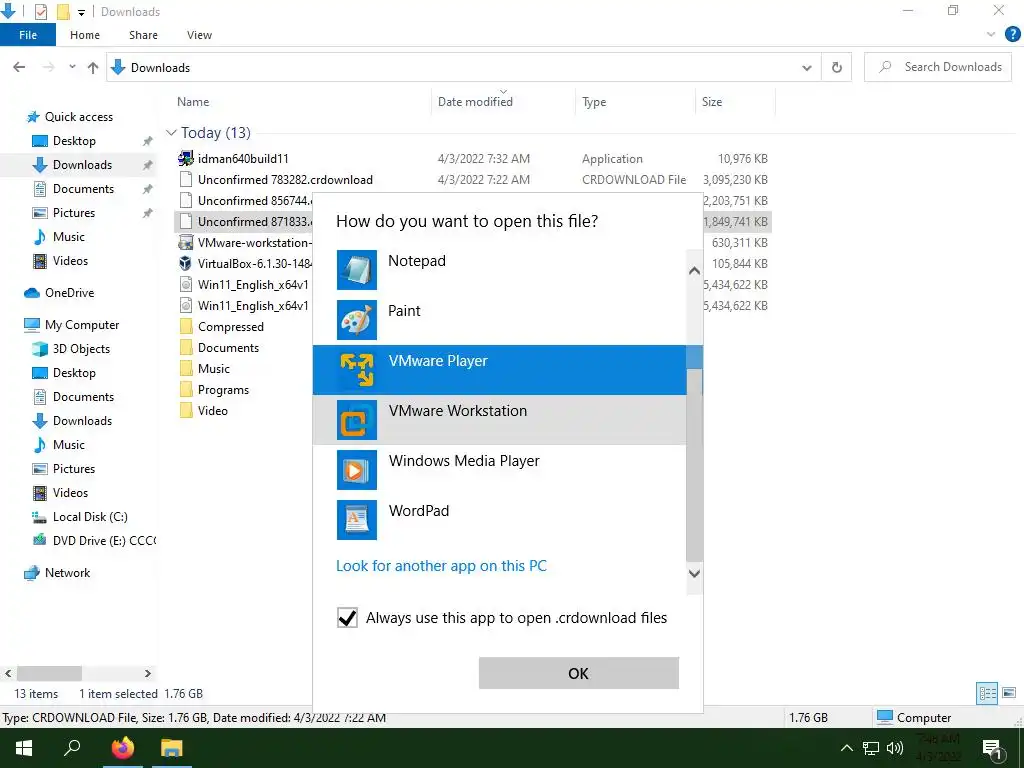Sort by the Size column header
Image resolution: width=1024 pixels, height=768 pixels.
pyautogui.click(x=712, y=102)
